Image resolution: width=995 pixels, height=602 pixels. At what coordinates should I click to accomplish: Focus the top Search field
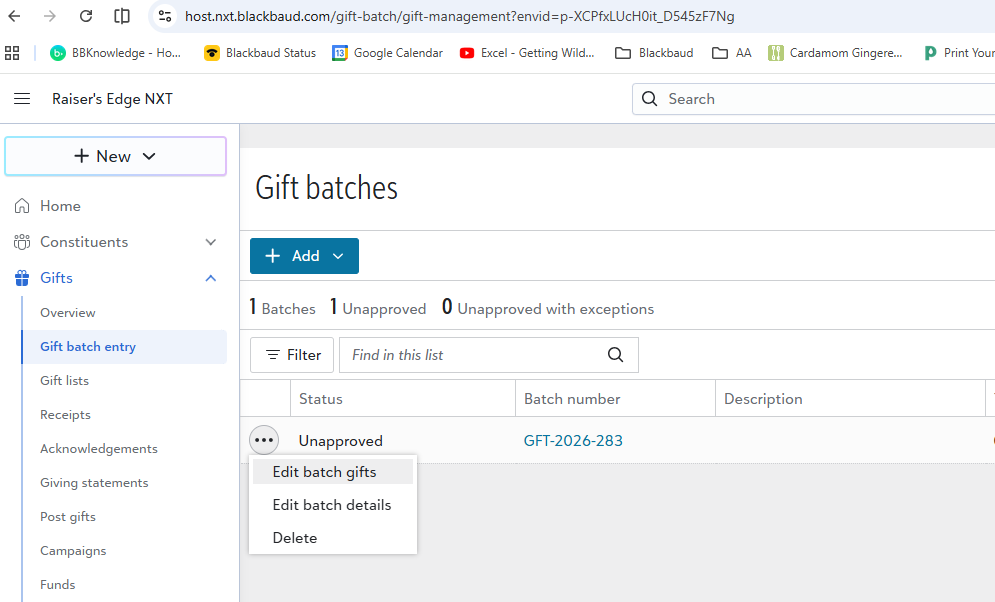coord(814,99)
